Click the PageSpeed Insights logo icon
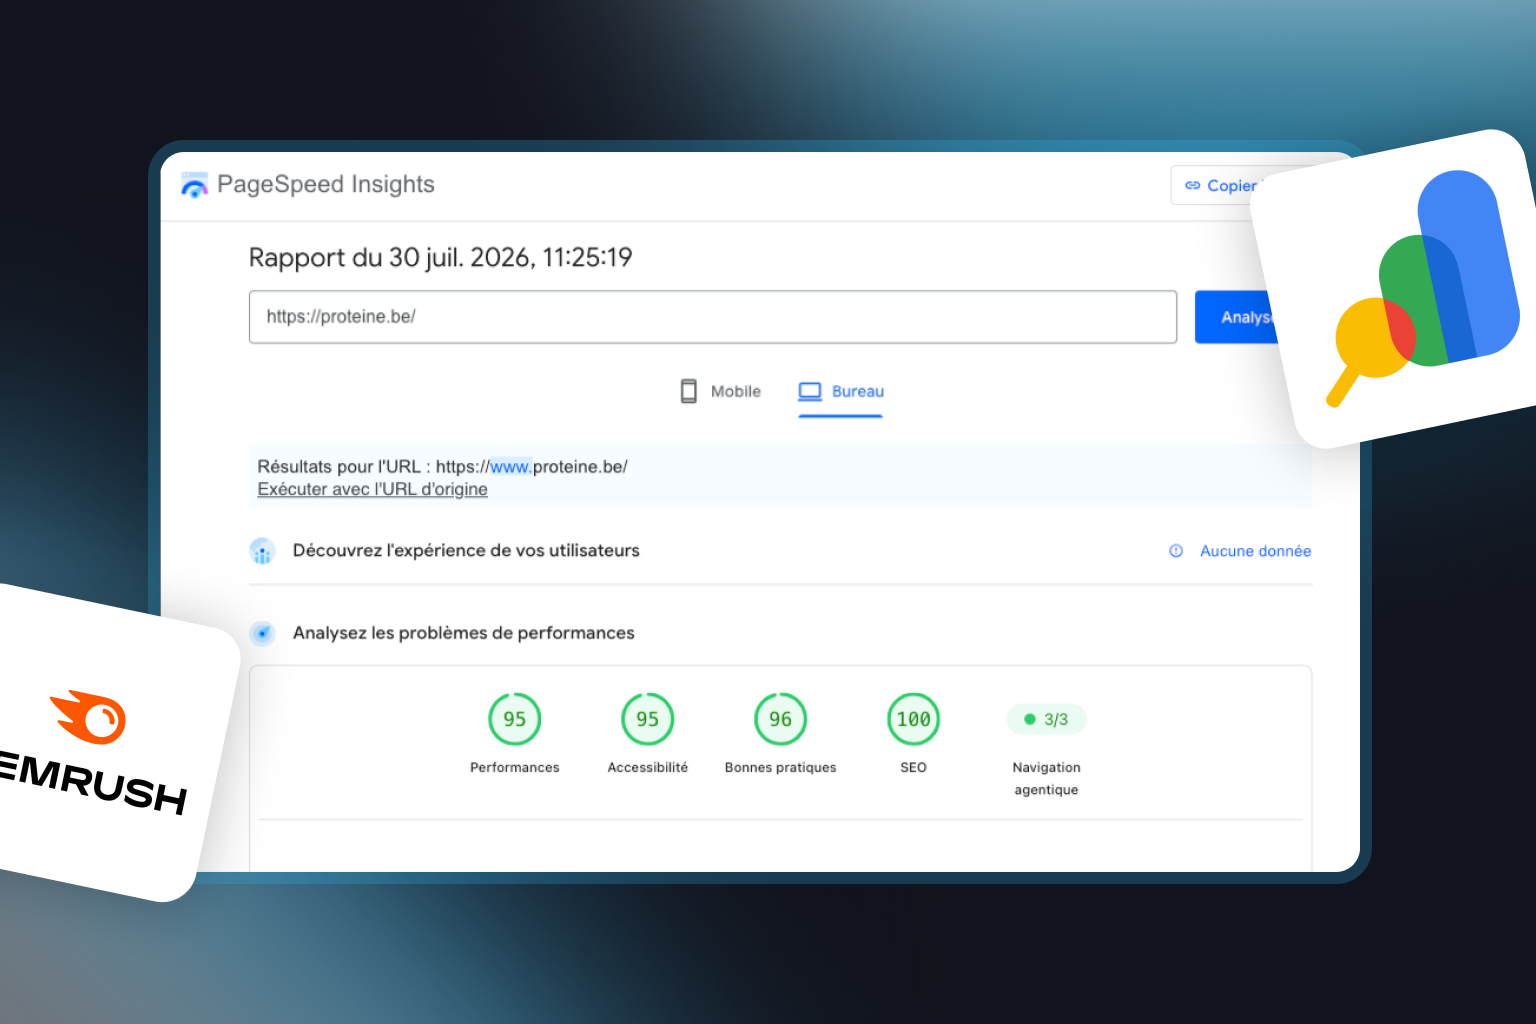1536x1024 pixels. 194,185
